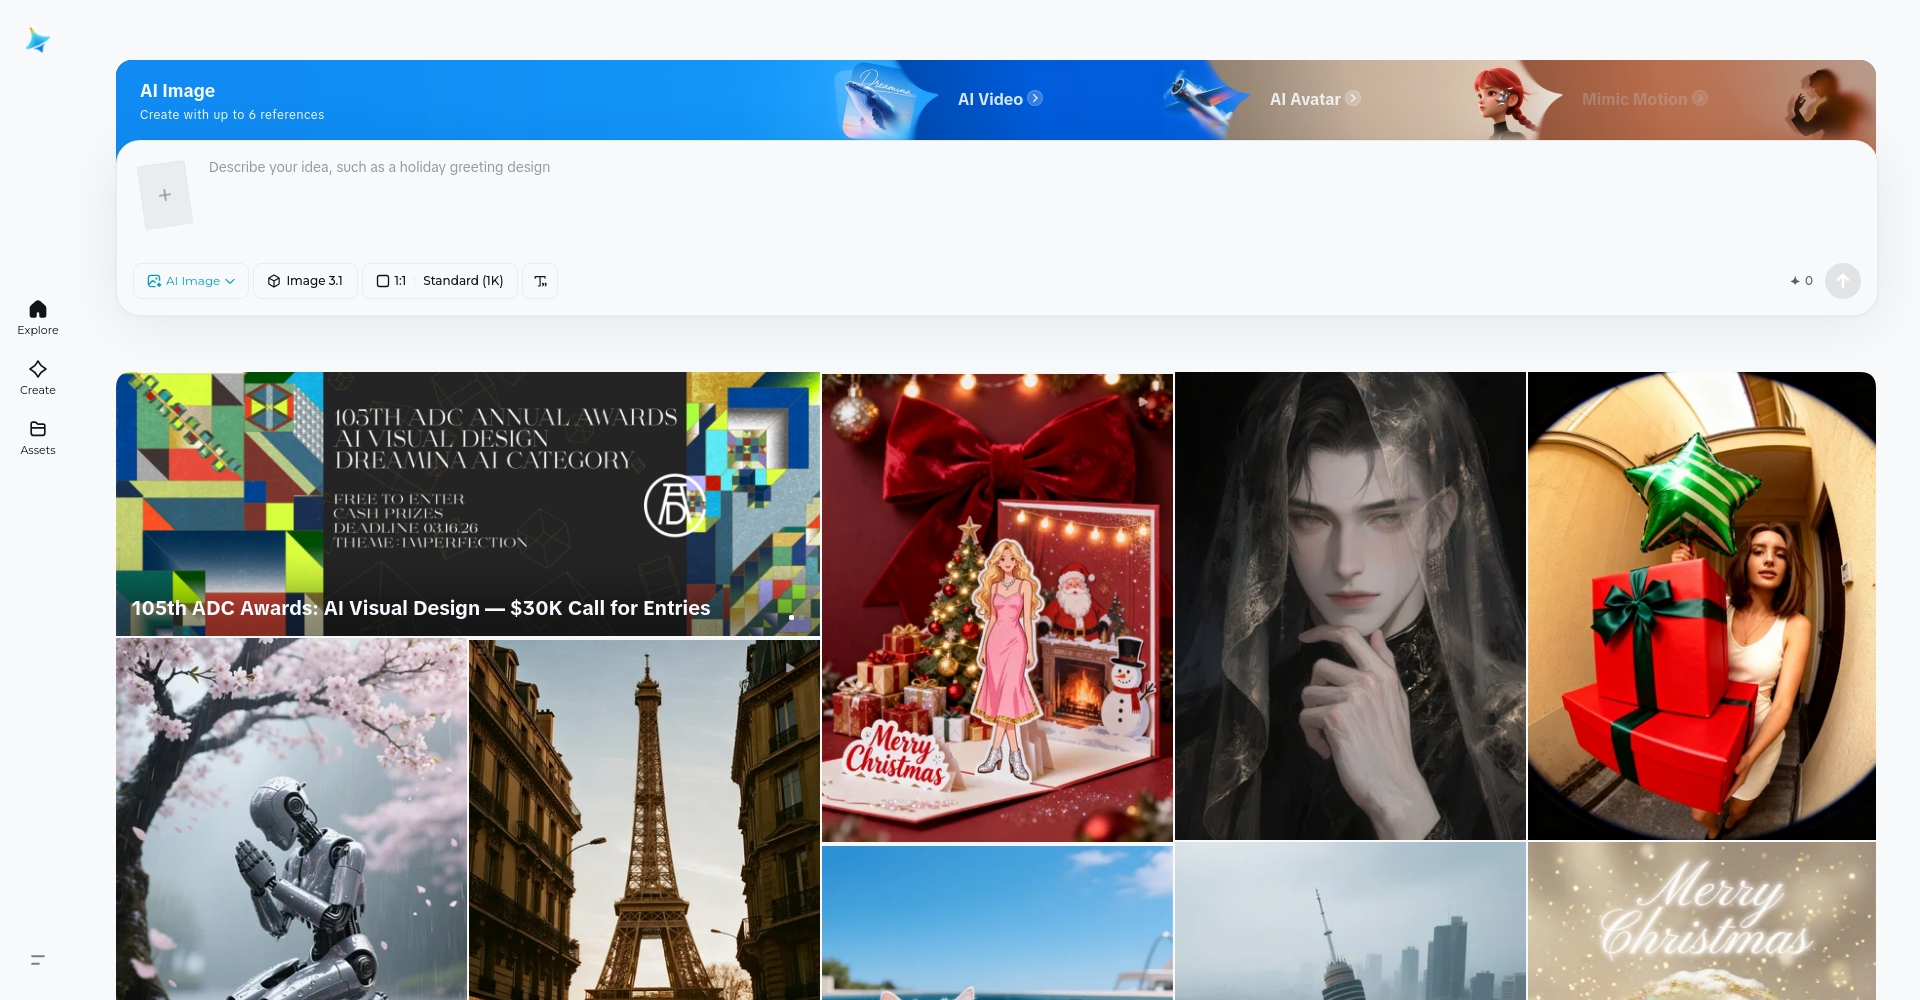The width and height of the screenshot is (1920, 1000).
Task: Open the Create section in sidebar
Action: pos(38,377)
